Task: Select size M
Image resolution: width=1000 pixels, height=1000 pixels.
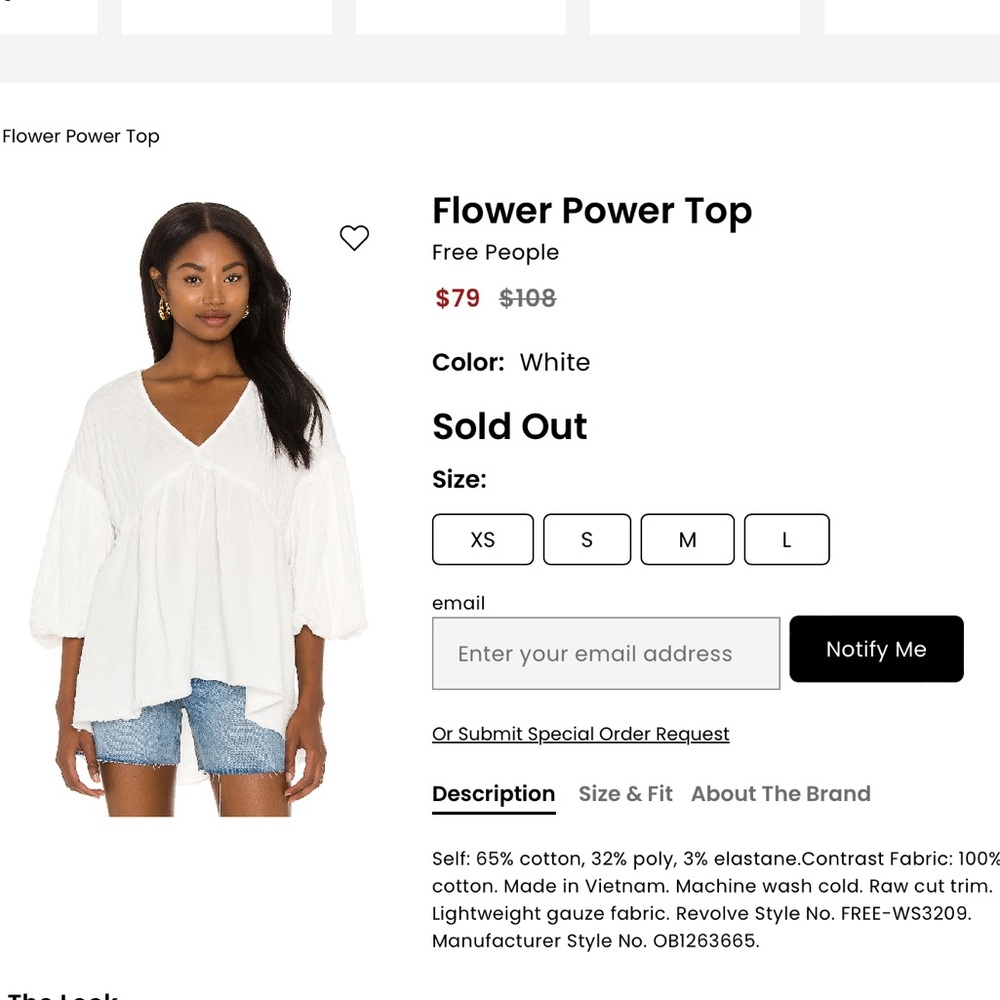Action: coord(687,539)
